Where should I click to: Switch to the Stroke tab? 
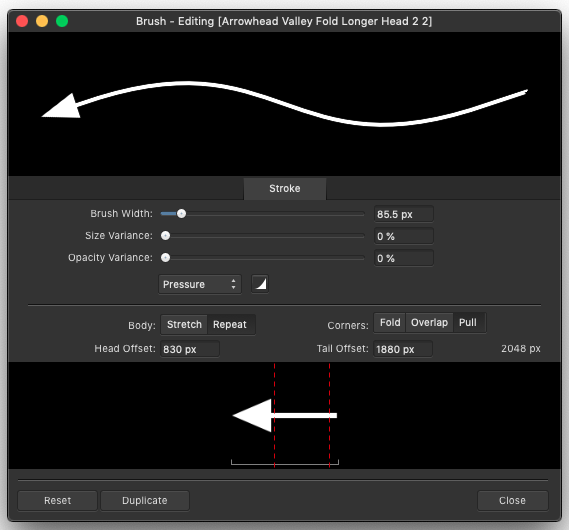pyautogui.click(x=285, y=189)
